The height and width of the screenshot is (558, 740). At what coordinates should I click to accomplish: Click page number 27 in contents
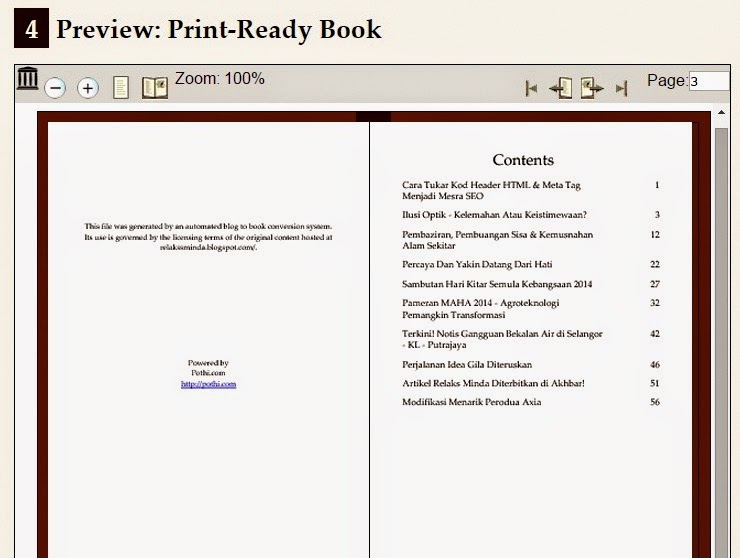(x=655, y=284)
